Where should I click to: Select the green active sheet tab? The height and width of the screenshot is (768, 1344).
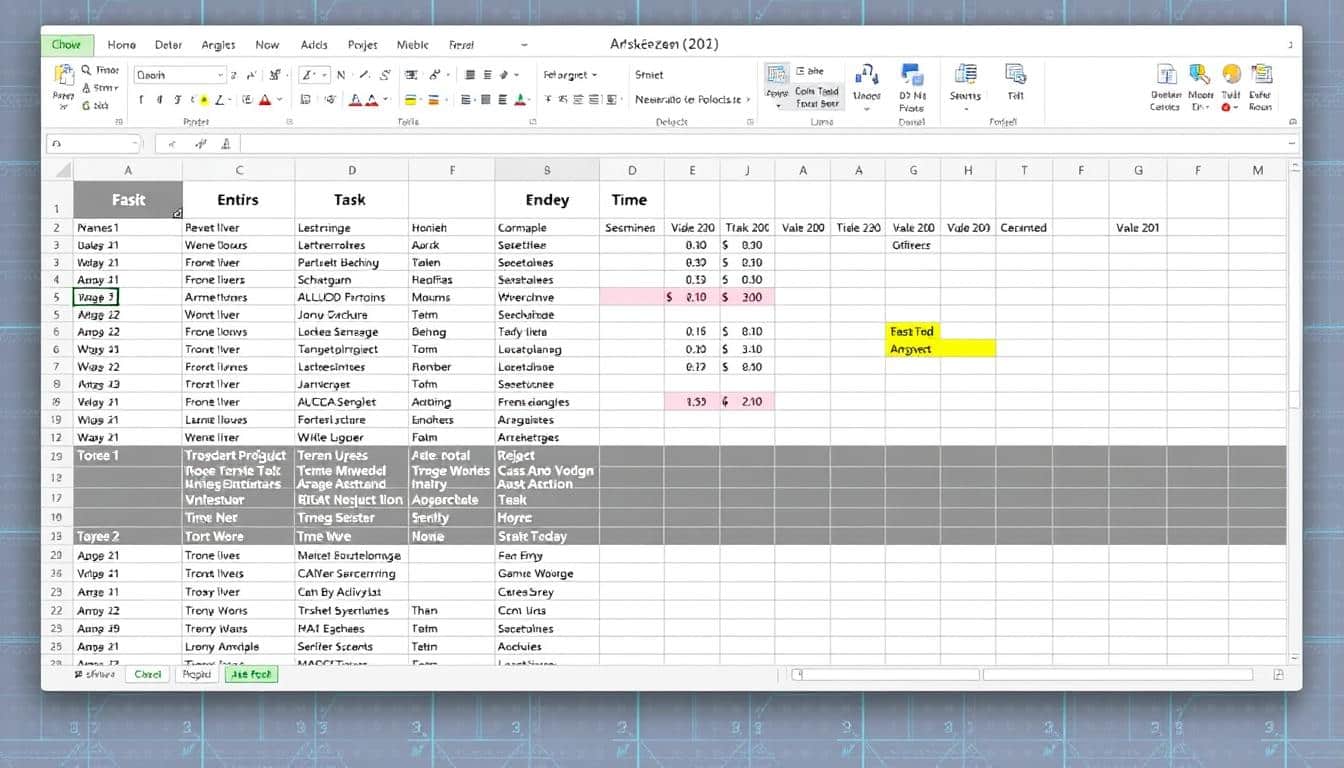coord(252,675)
